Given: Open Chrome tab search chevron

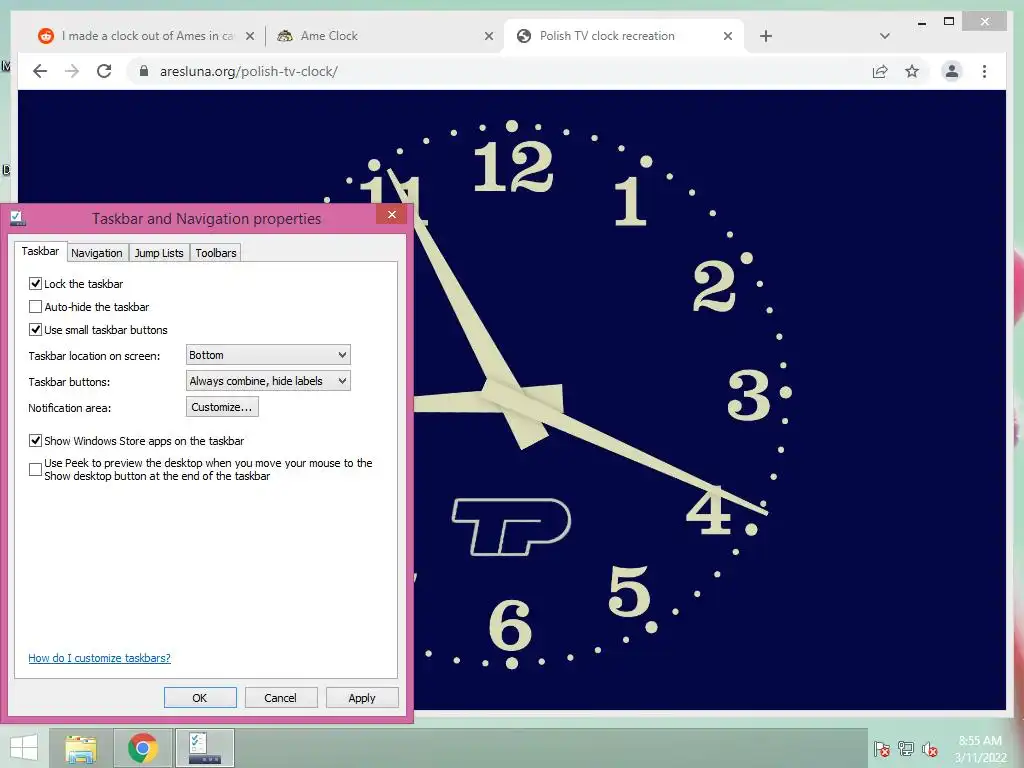Looking at the screenshot, I should click(884, 36).
